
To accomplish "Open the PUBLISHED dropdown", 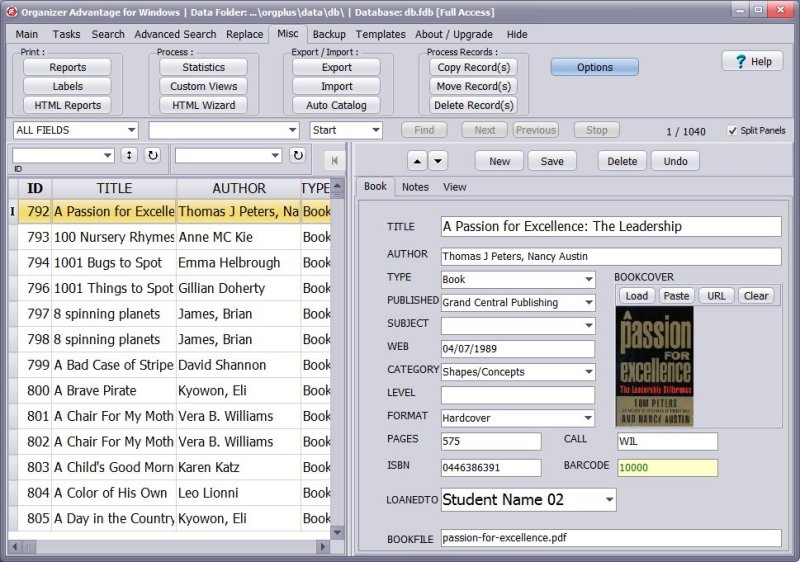I will pyautogui.click(x=589, y=302).
